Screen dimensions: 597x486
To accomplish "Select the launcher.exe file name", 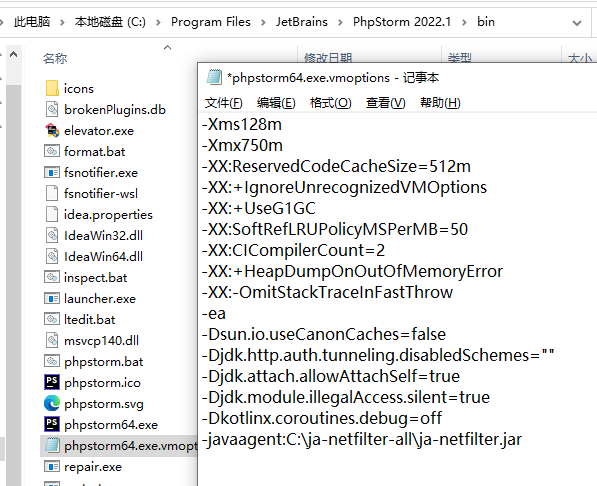I will [x=100, y=299].
